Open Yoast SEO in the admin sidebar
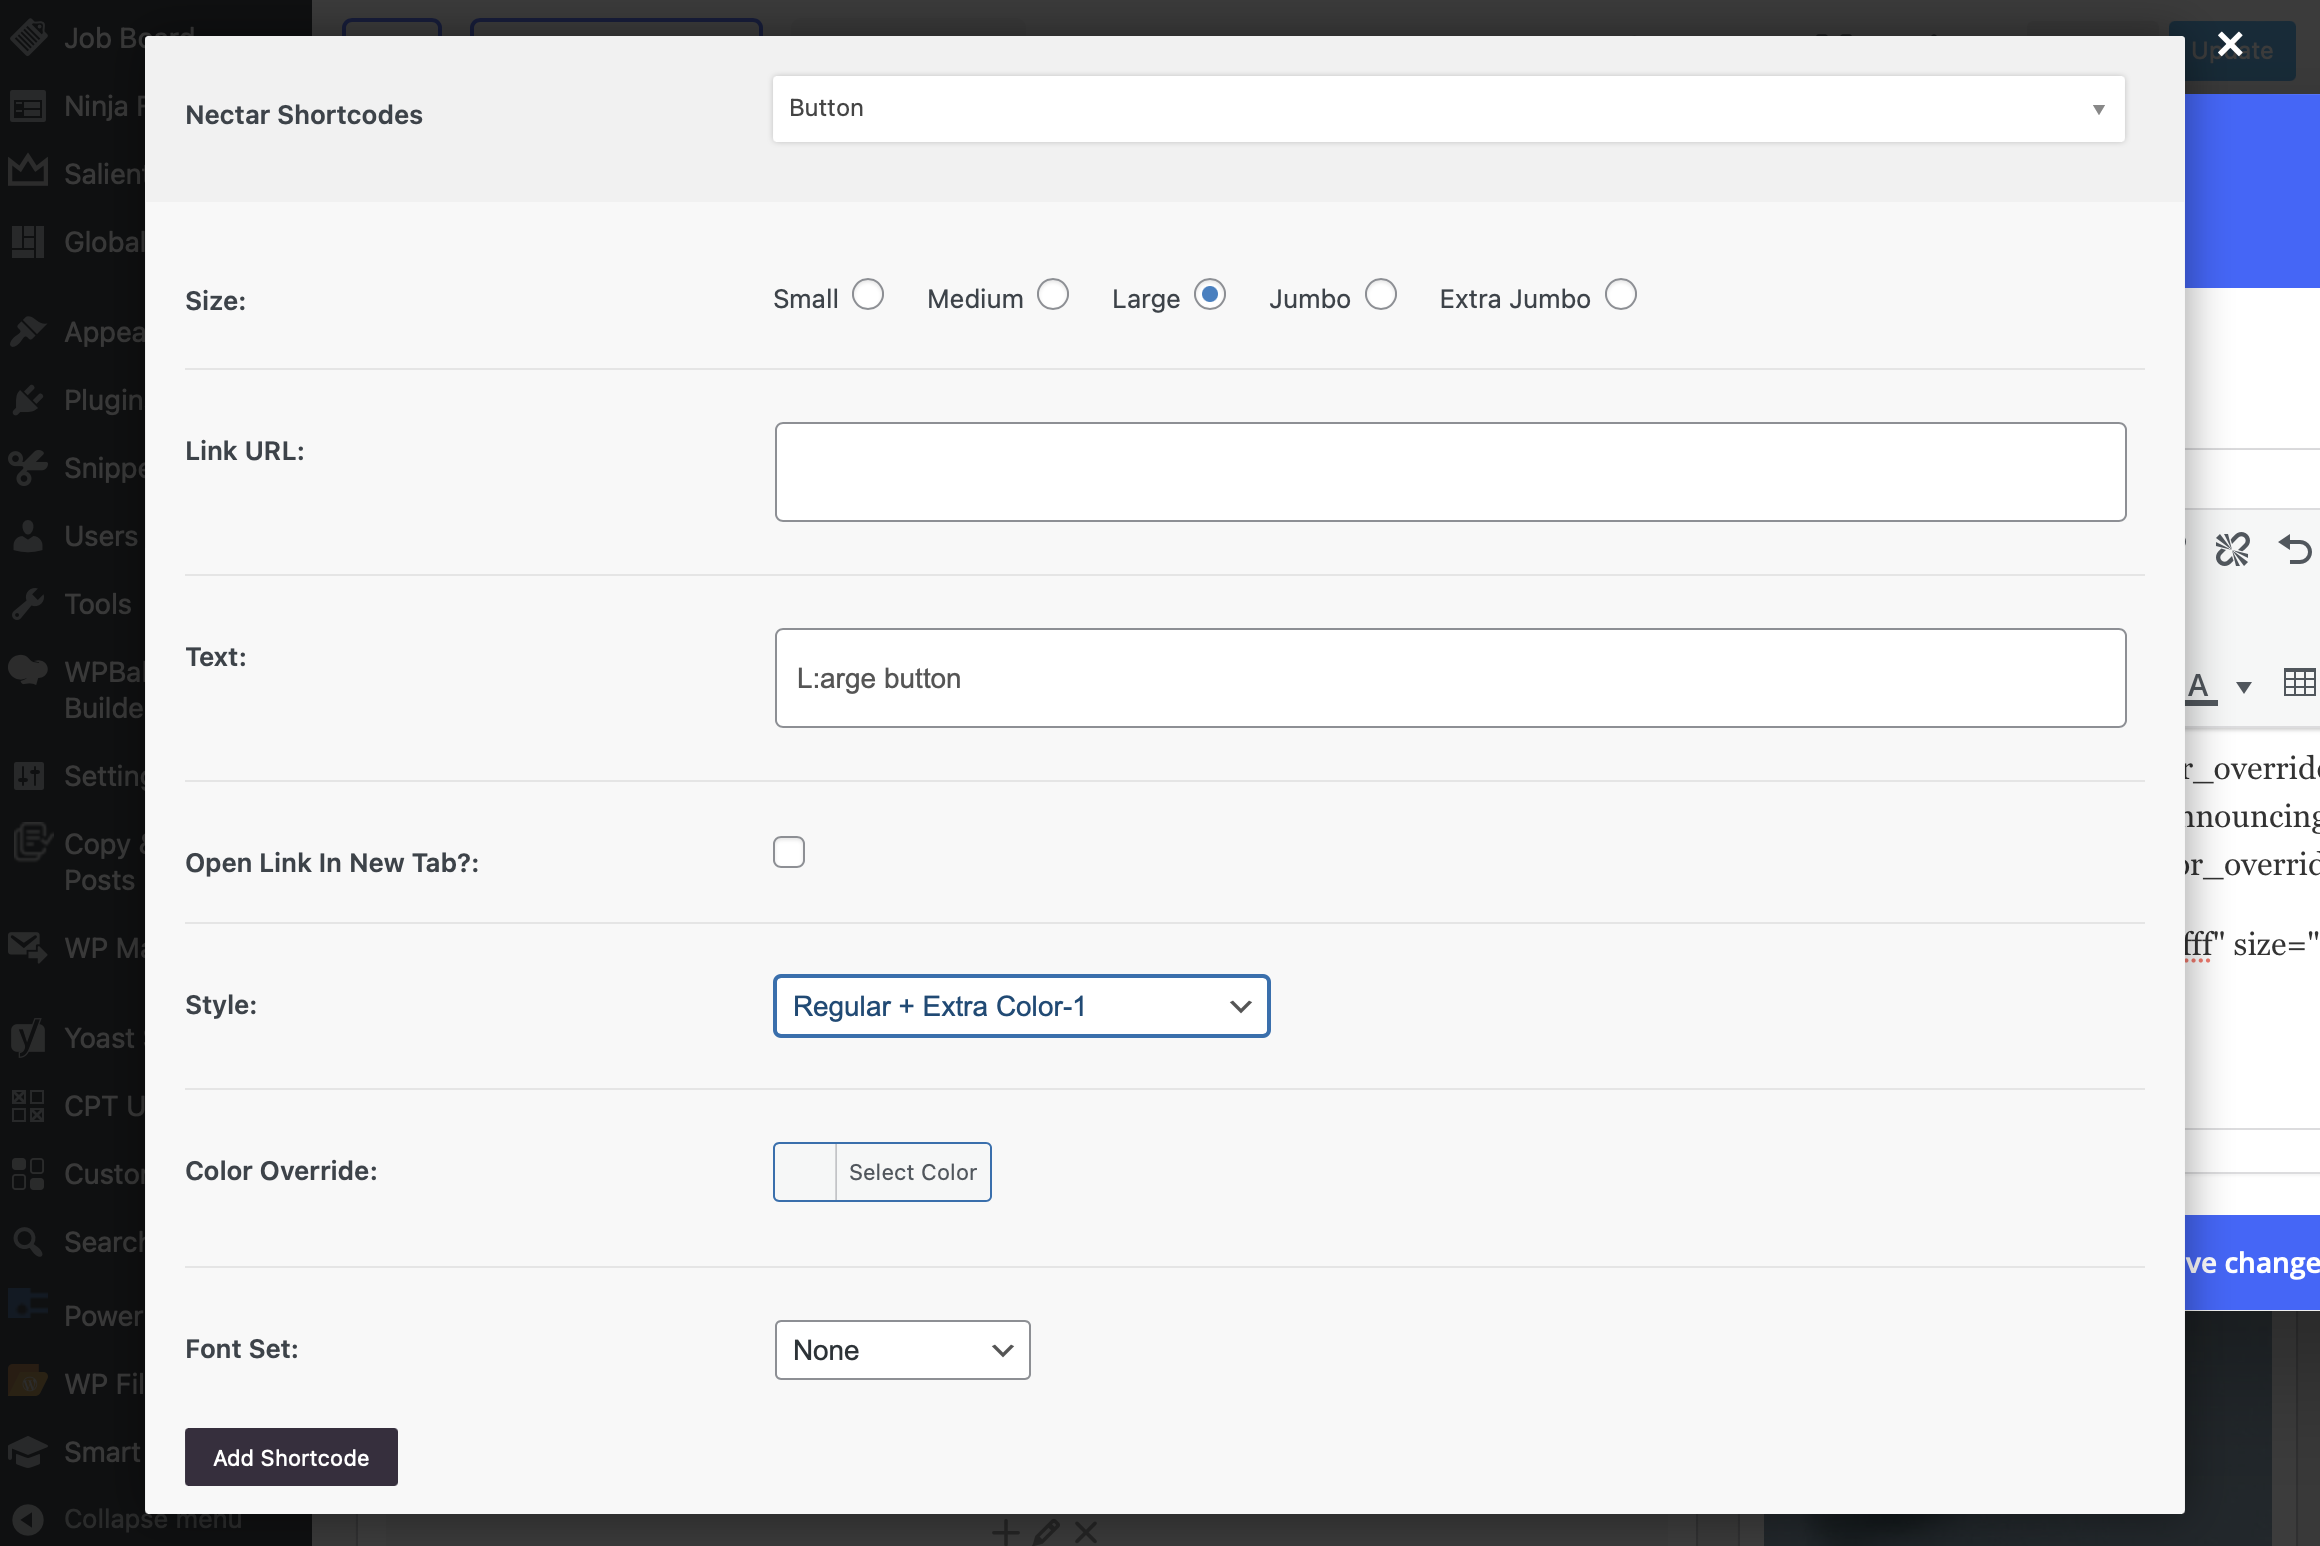 tap(28, 1037)
